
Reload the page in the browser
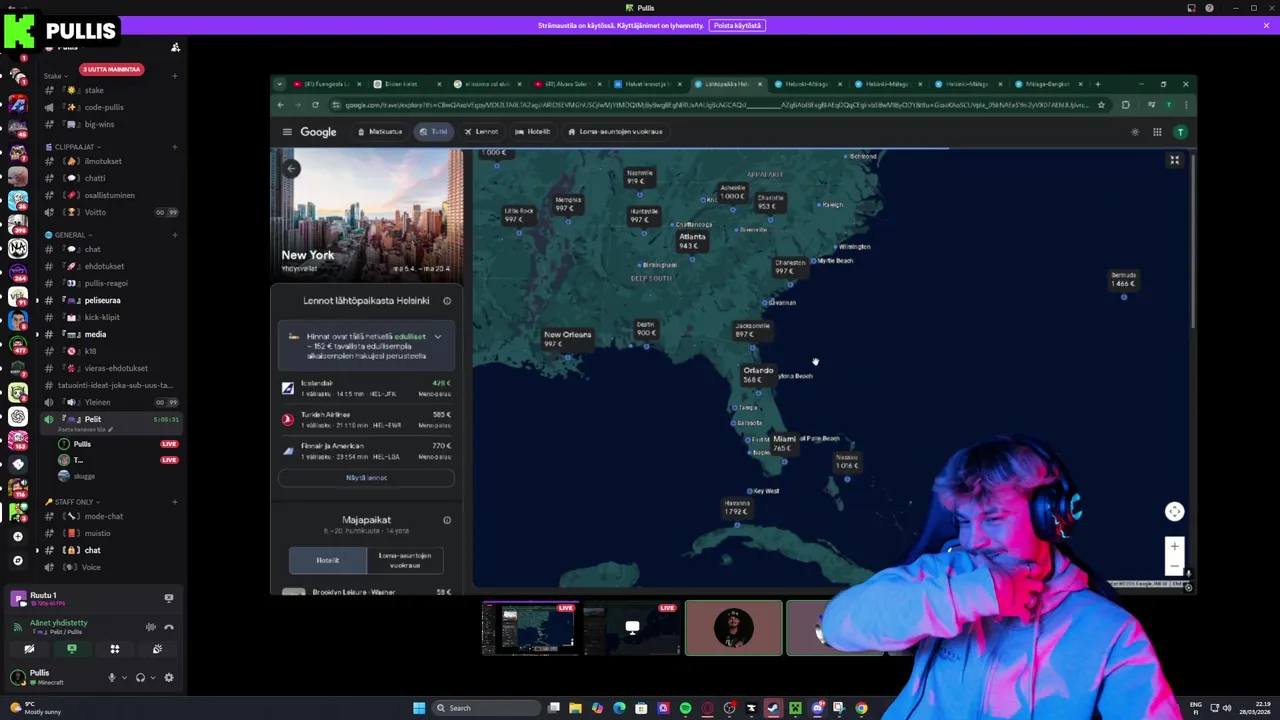315,105
